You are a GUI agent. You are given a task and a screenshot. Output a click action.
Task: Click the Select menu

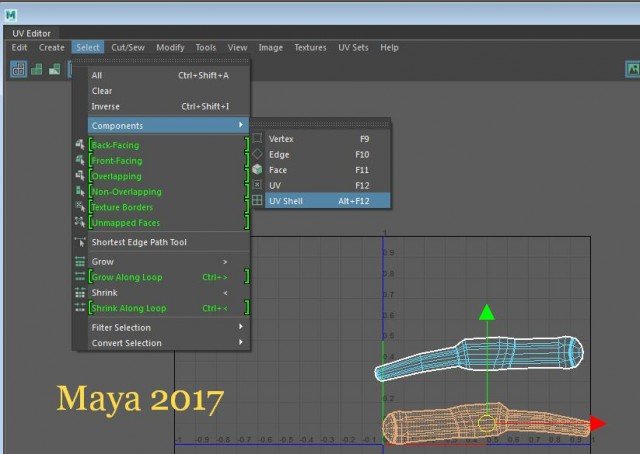point(88,47)
